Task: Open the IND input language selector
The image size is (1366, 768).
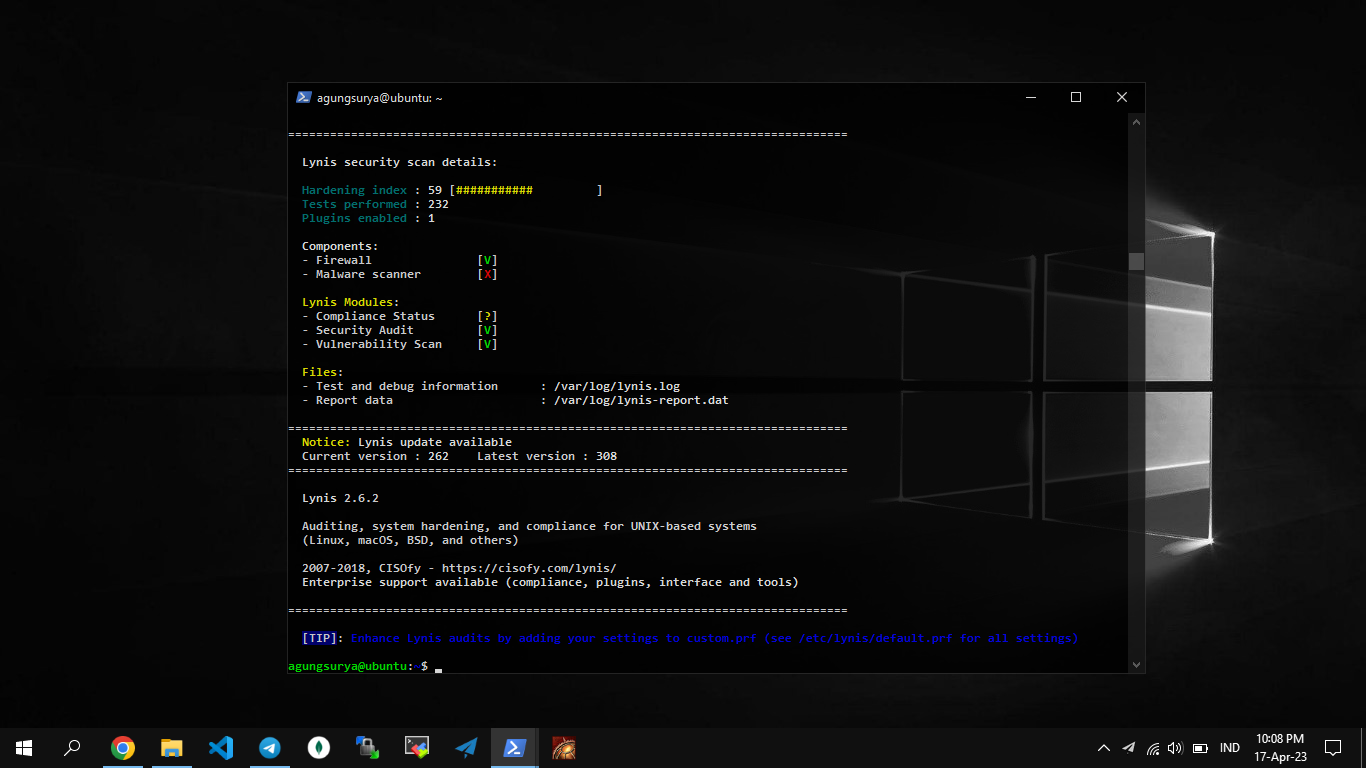Action: coord(1230,748)
